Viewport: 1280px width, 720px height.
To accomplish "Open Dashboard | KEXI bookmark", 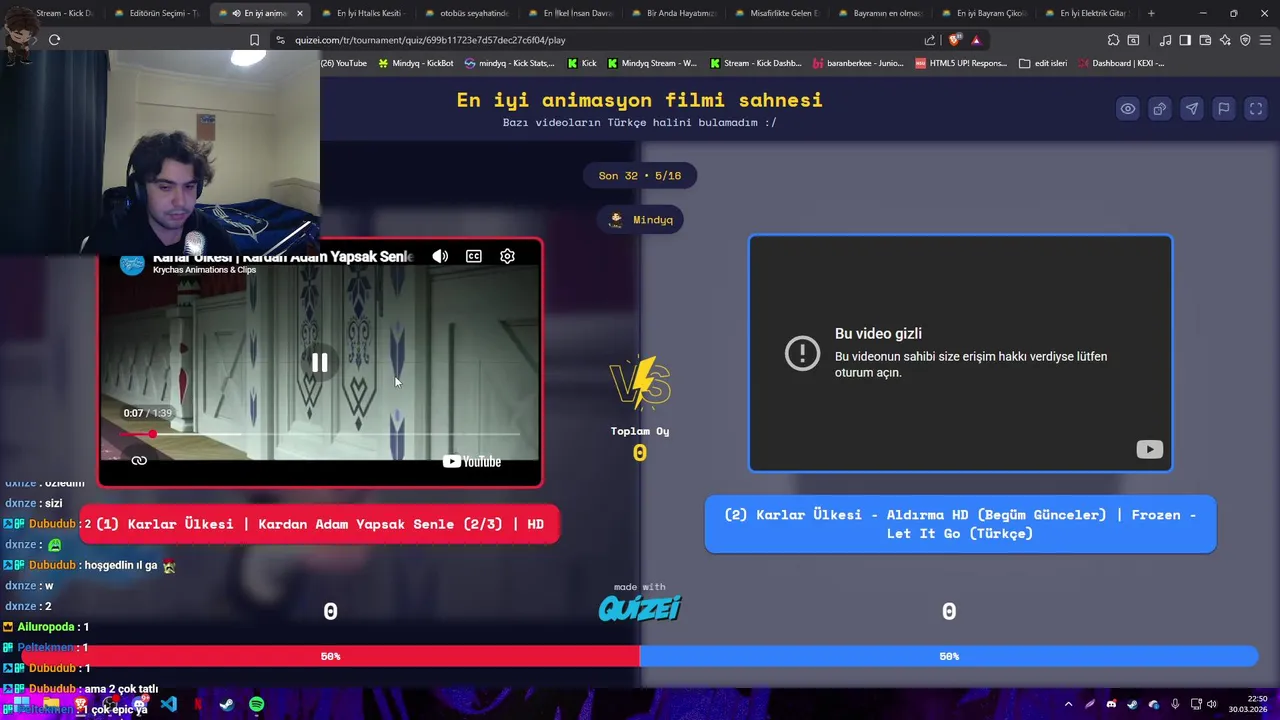I will (1120, 63).
